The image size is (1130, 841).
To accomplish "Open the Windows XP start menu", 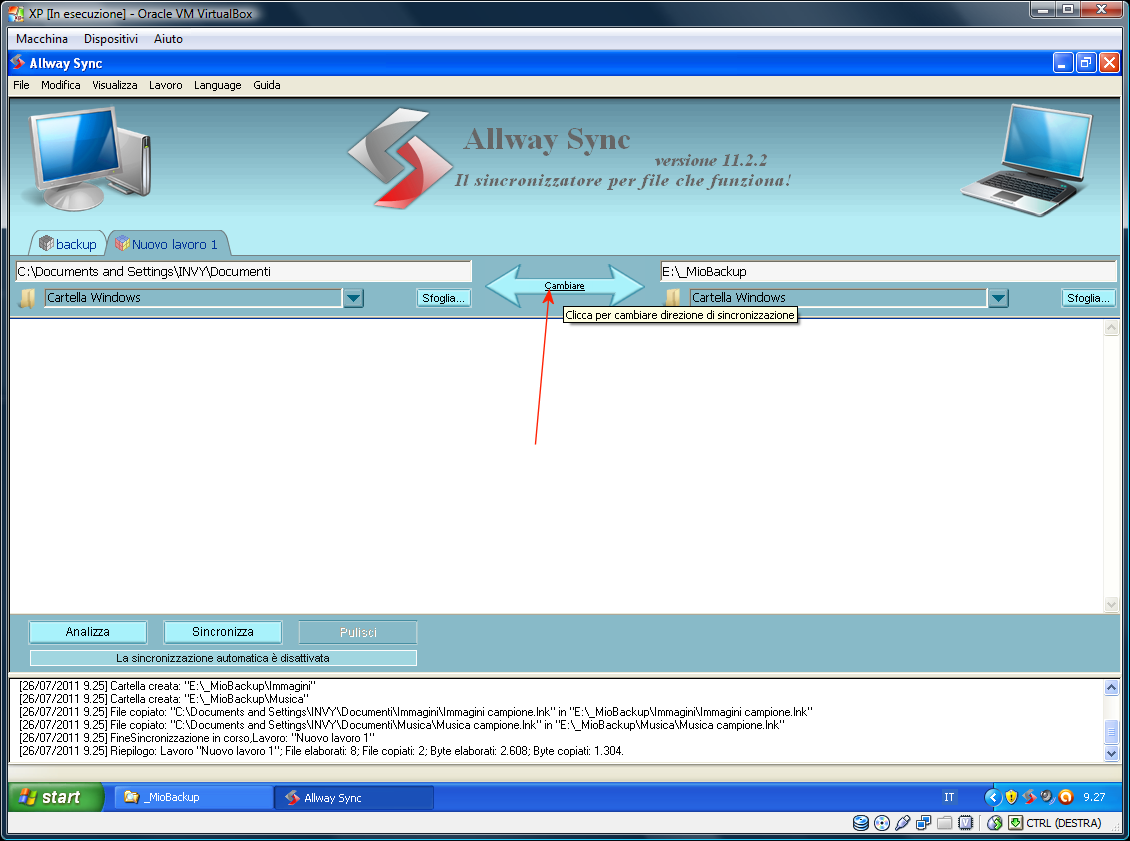I will point(55,797).
